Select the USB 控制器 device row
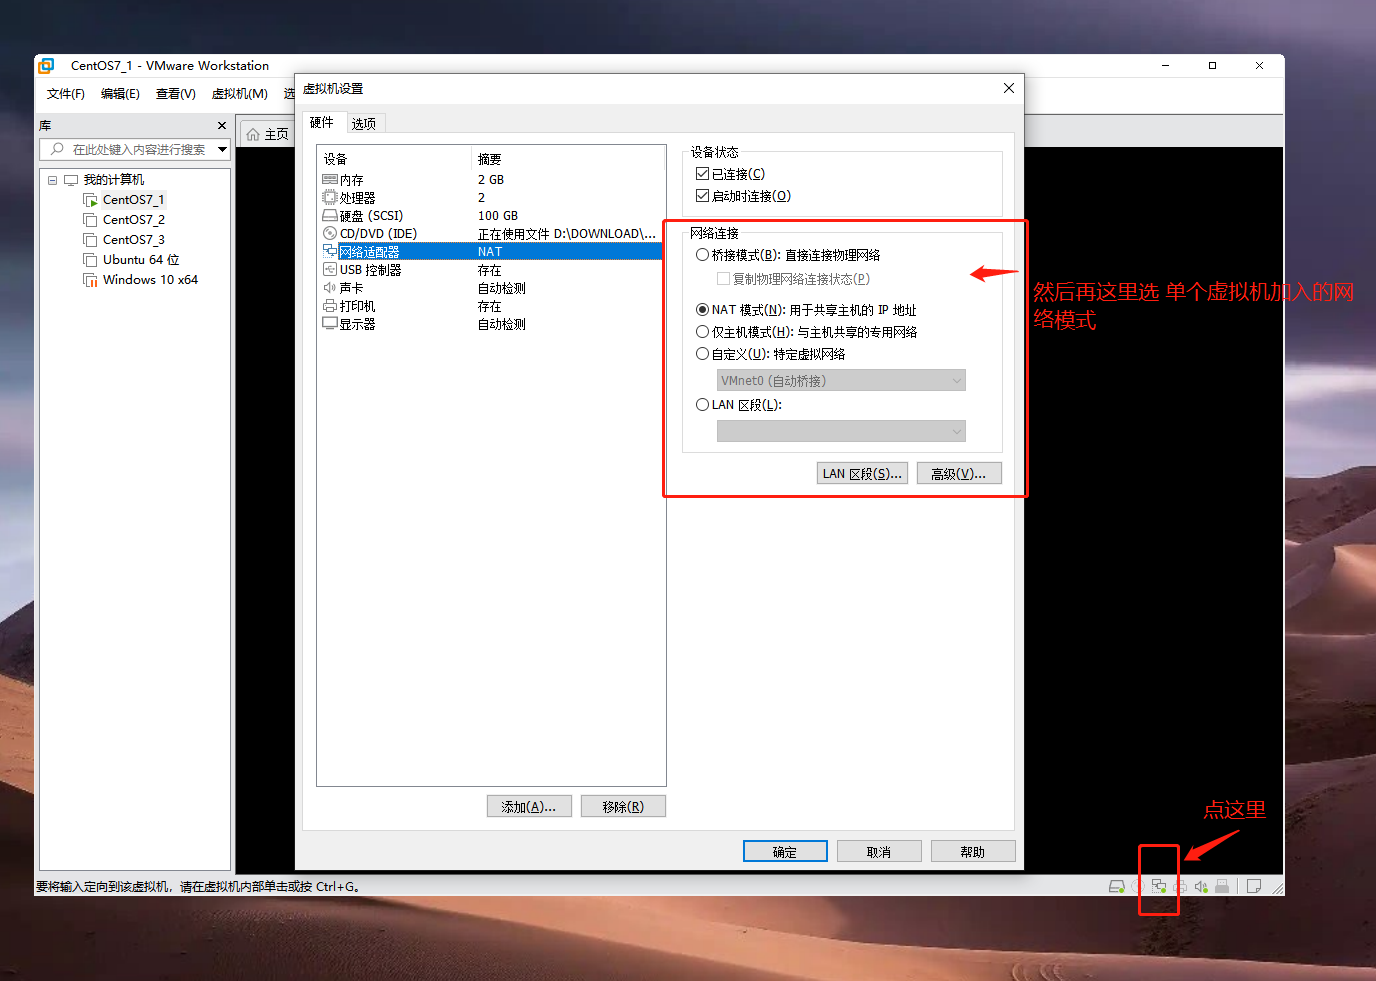Viewport: 1376px width, 981px height. 490,270
